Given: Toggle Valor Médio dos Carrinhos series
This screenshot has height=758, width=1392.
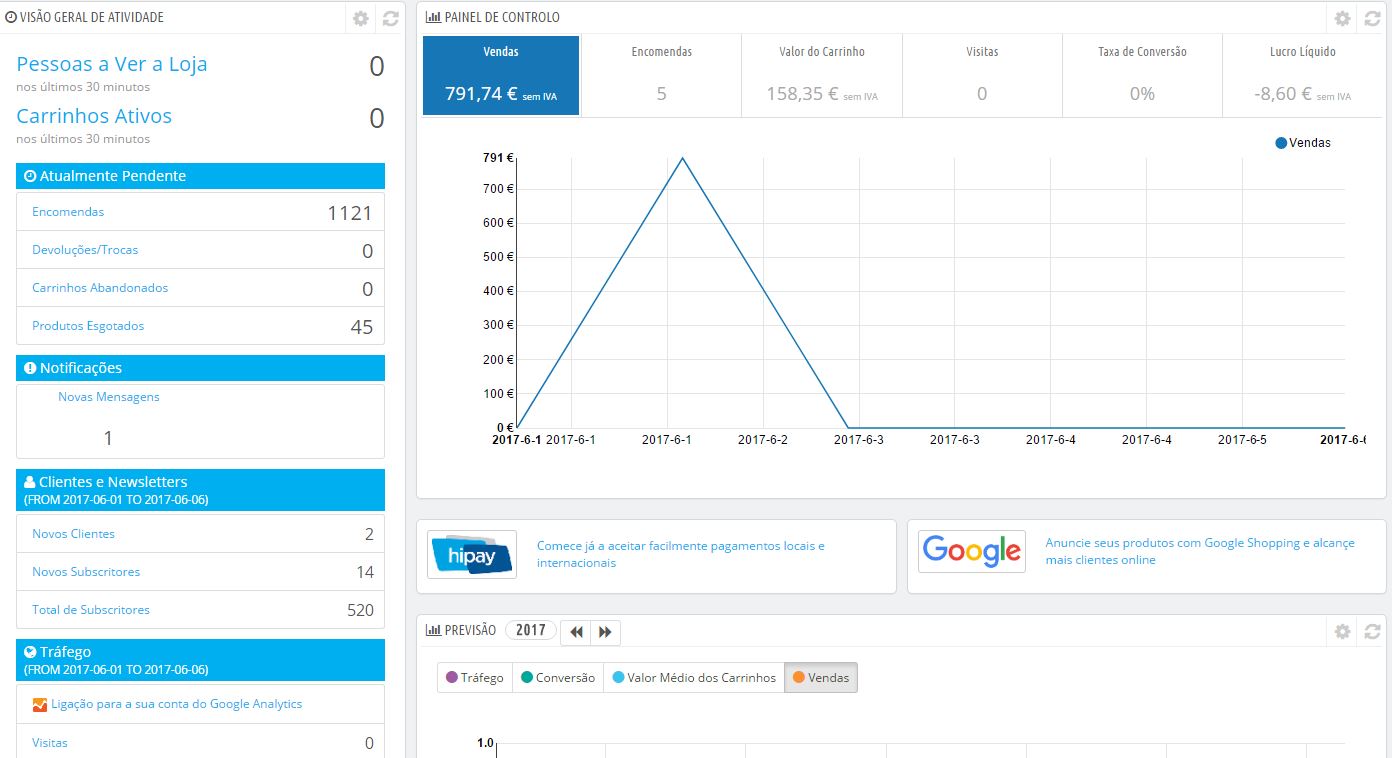Looking at the screenshot, I should click(x=694, y=678).
